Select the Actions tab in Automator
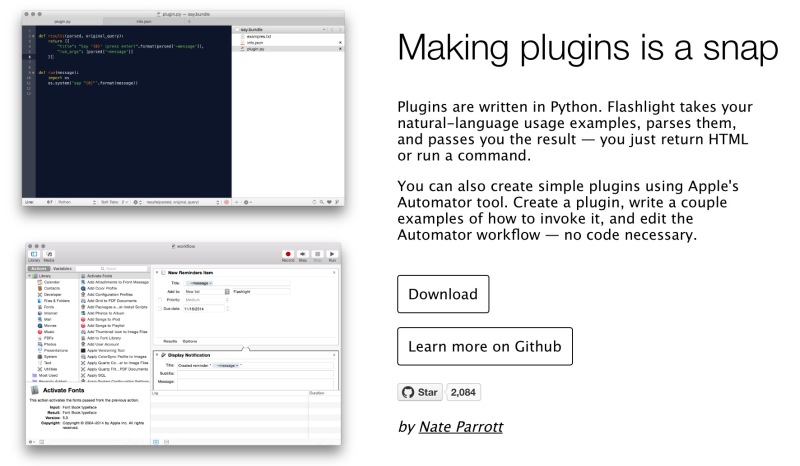The image size is (800, 466). (x=39, y=268)
